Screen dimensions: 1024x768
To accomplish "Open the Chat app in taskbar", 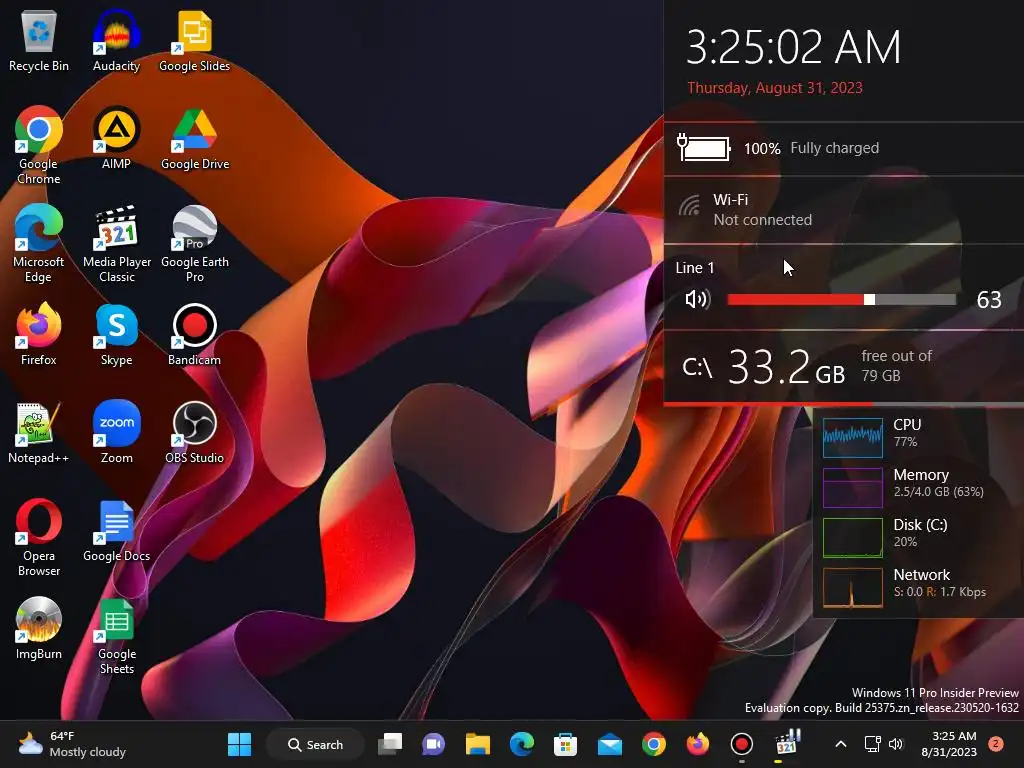I will pyautogui.click(x=434, y=744).
